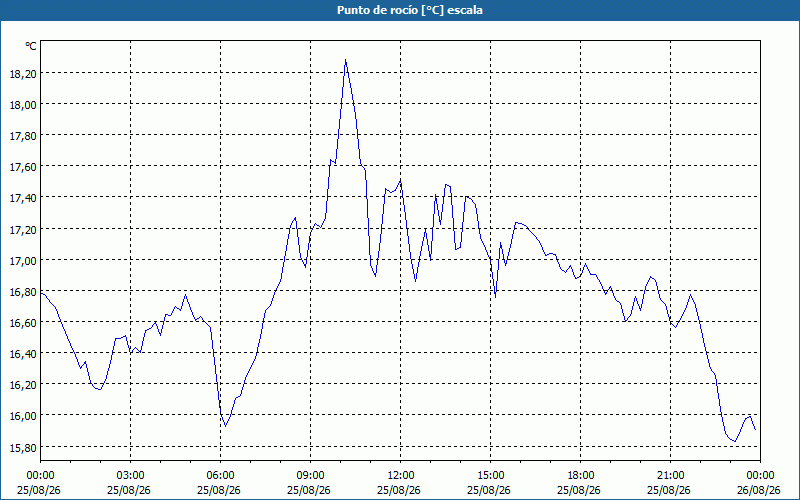
Task: Select the 18,00 y-axis value
Action: 23,105
